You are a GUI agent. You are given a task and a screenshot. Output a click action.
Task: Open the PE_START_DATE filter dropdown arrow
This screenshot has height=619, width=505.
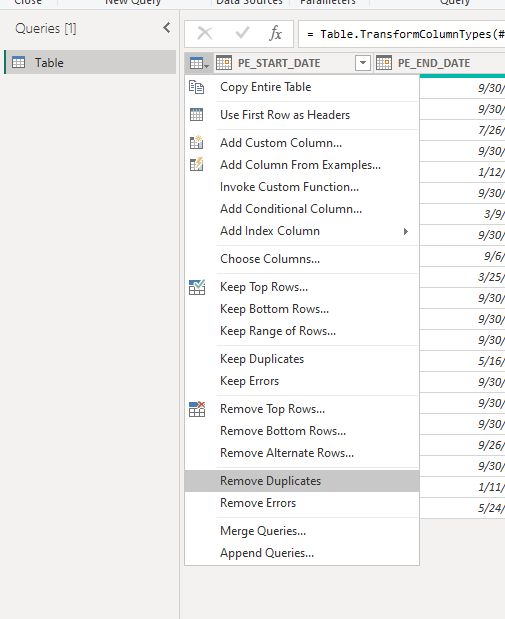(x=363, y=63)
